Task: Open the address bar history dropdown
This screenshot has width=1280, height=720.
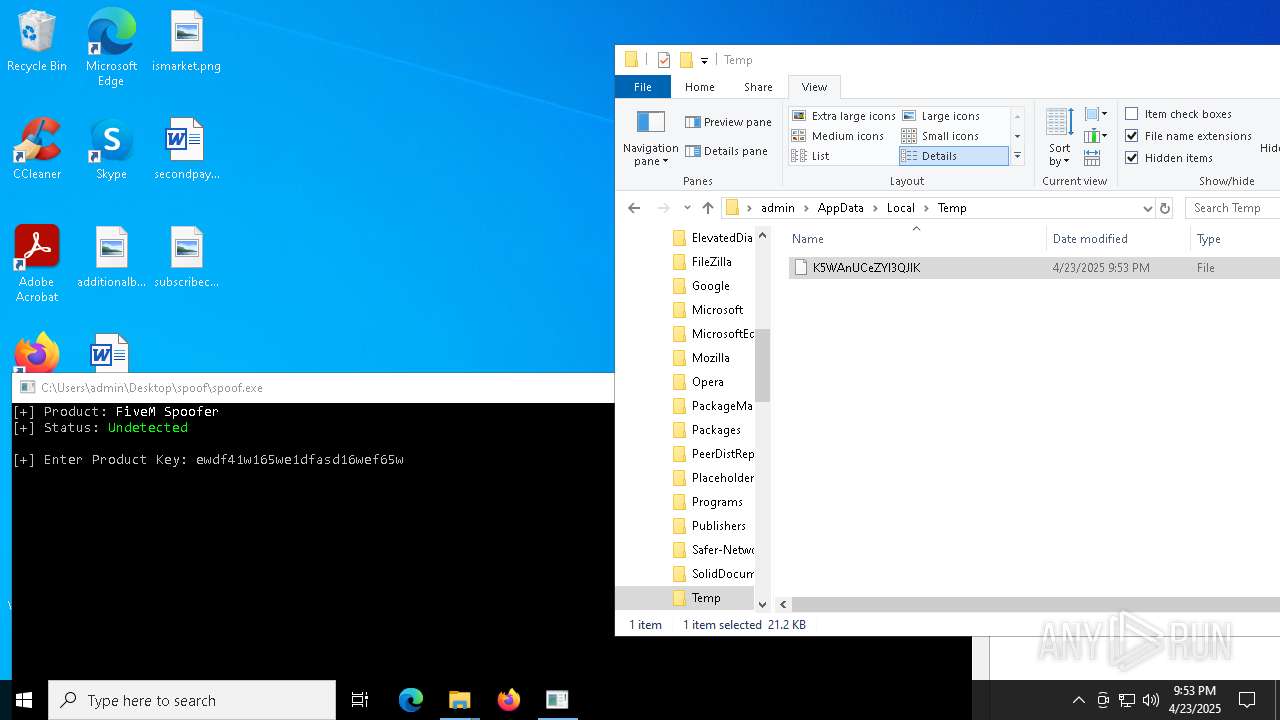Action: pyautogui.click(x=1147, y=208)
